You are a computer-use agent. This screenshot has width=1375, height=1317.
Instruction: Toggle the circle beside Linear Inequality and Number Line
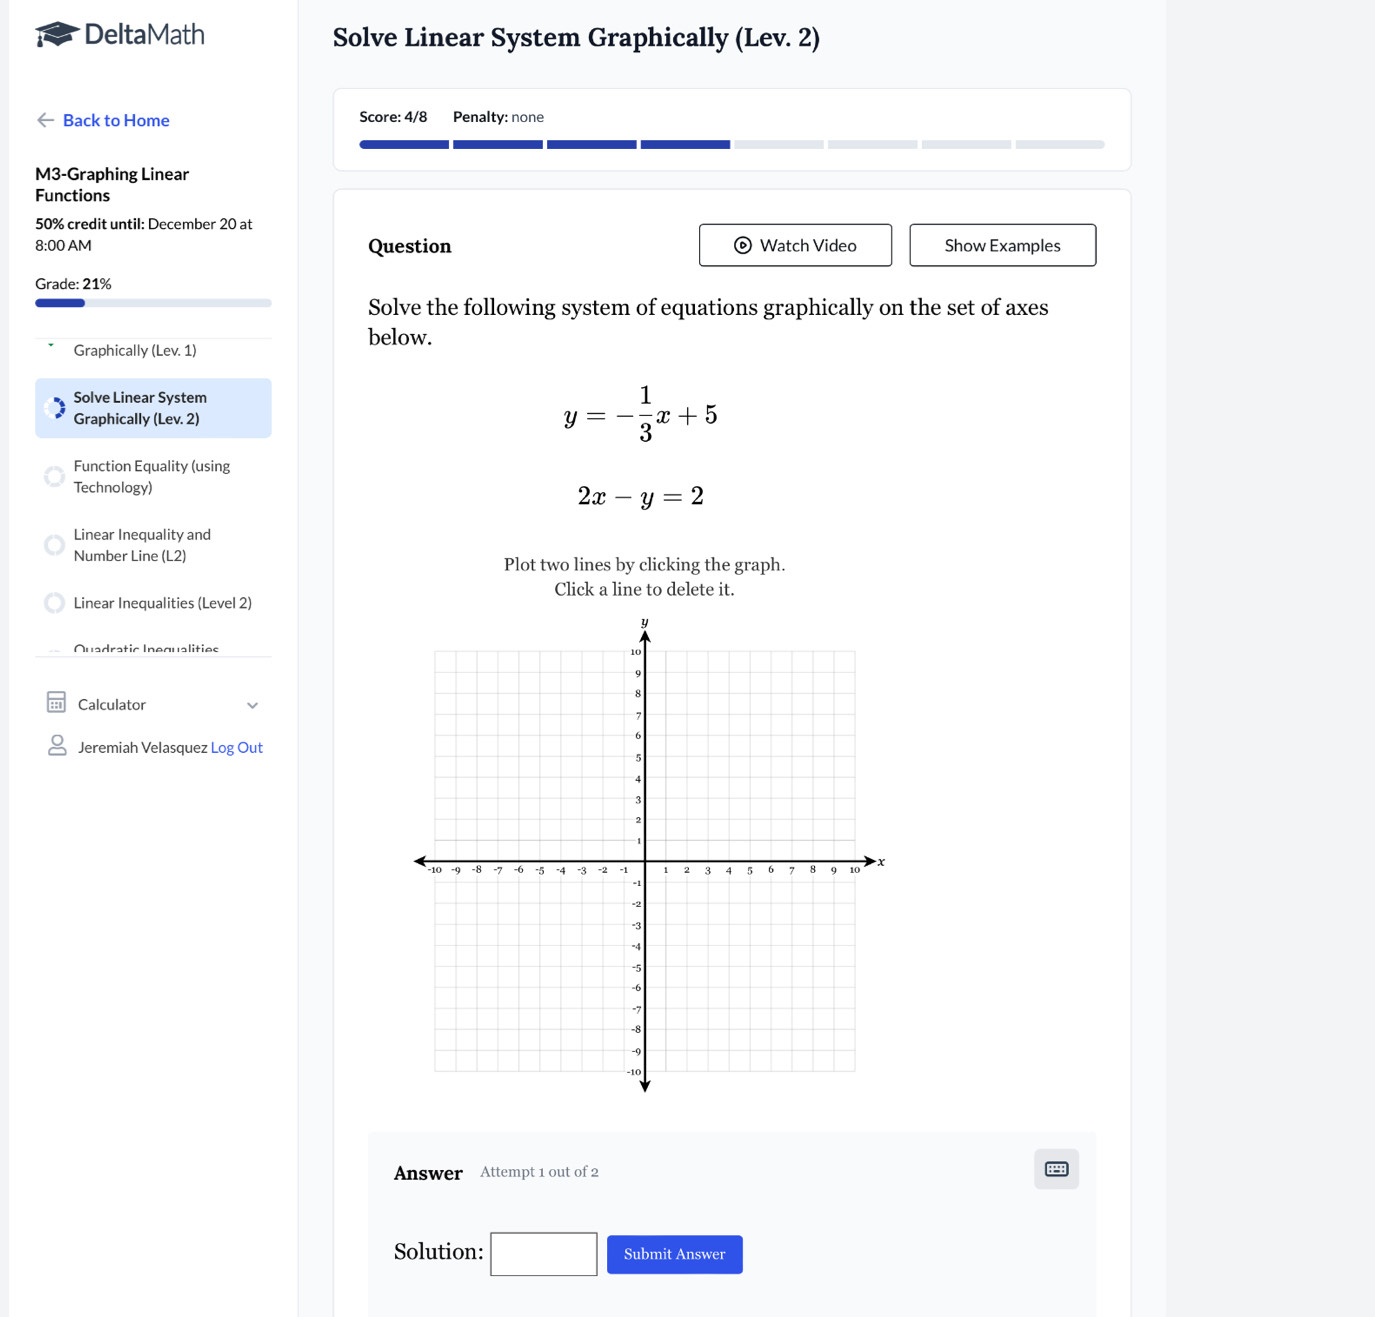tap(54, 544)
